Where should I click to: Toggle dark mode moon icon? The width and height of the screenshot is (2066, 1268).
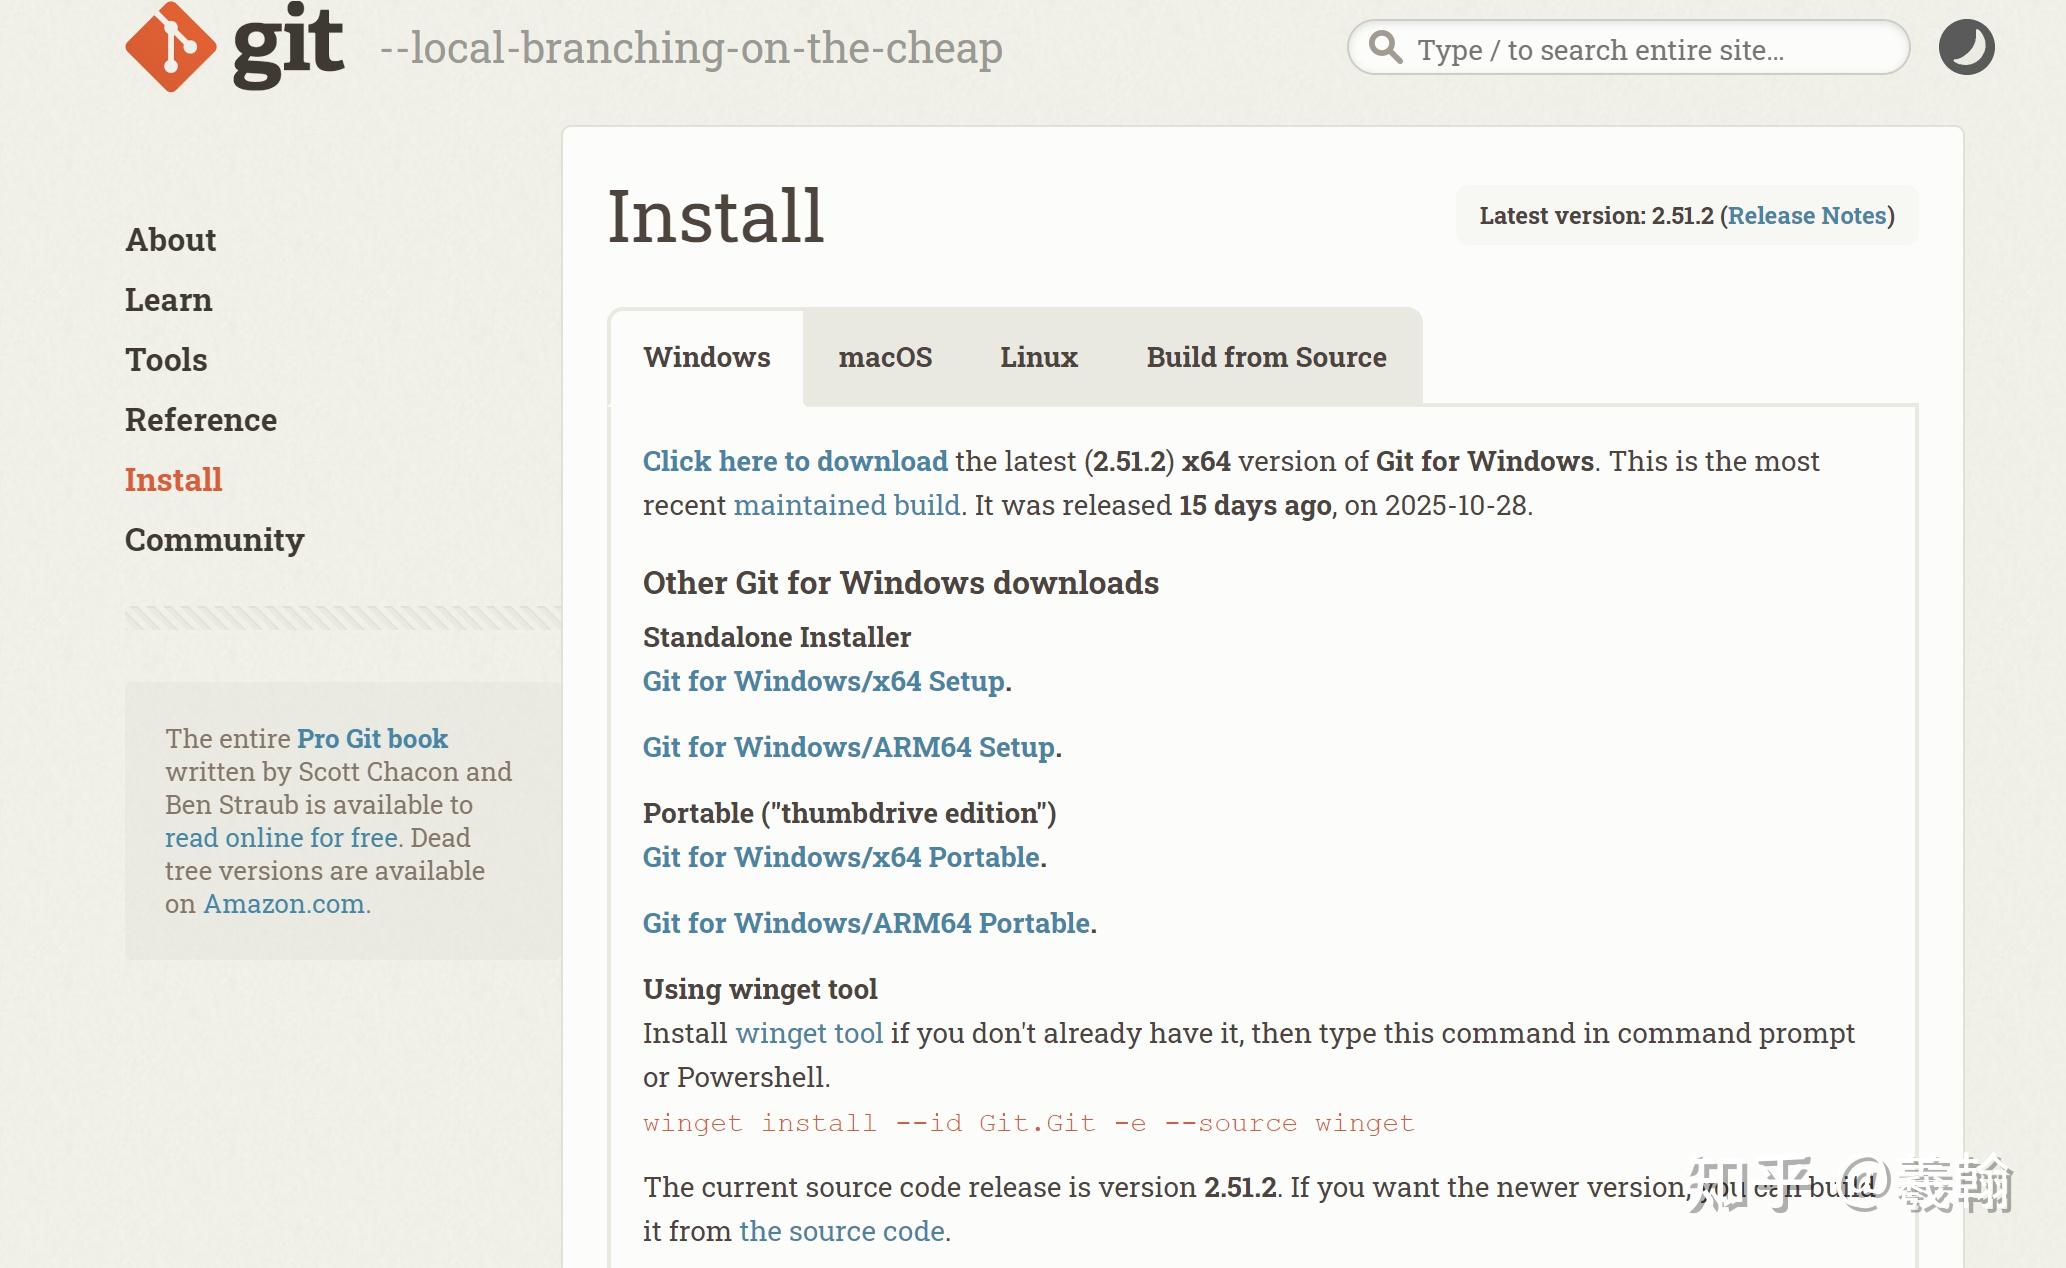click(x=1965, y=48)
